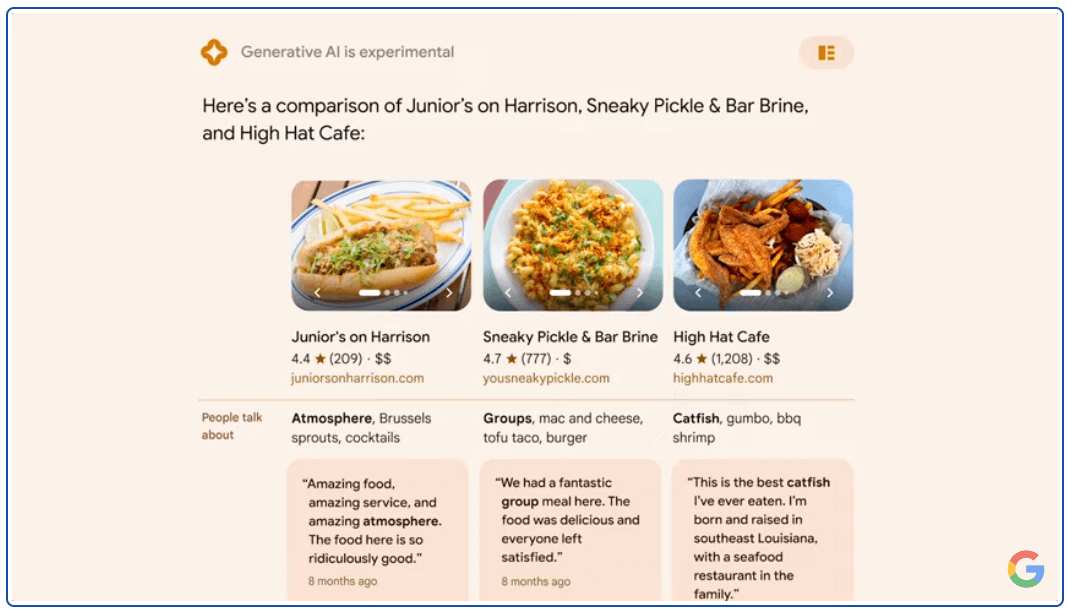Open the Sneaky Pickle mac and cheese photo
1067x612 pixels.
(x=573, y=240)
